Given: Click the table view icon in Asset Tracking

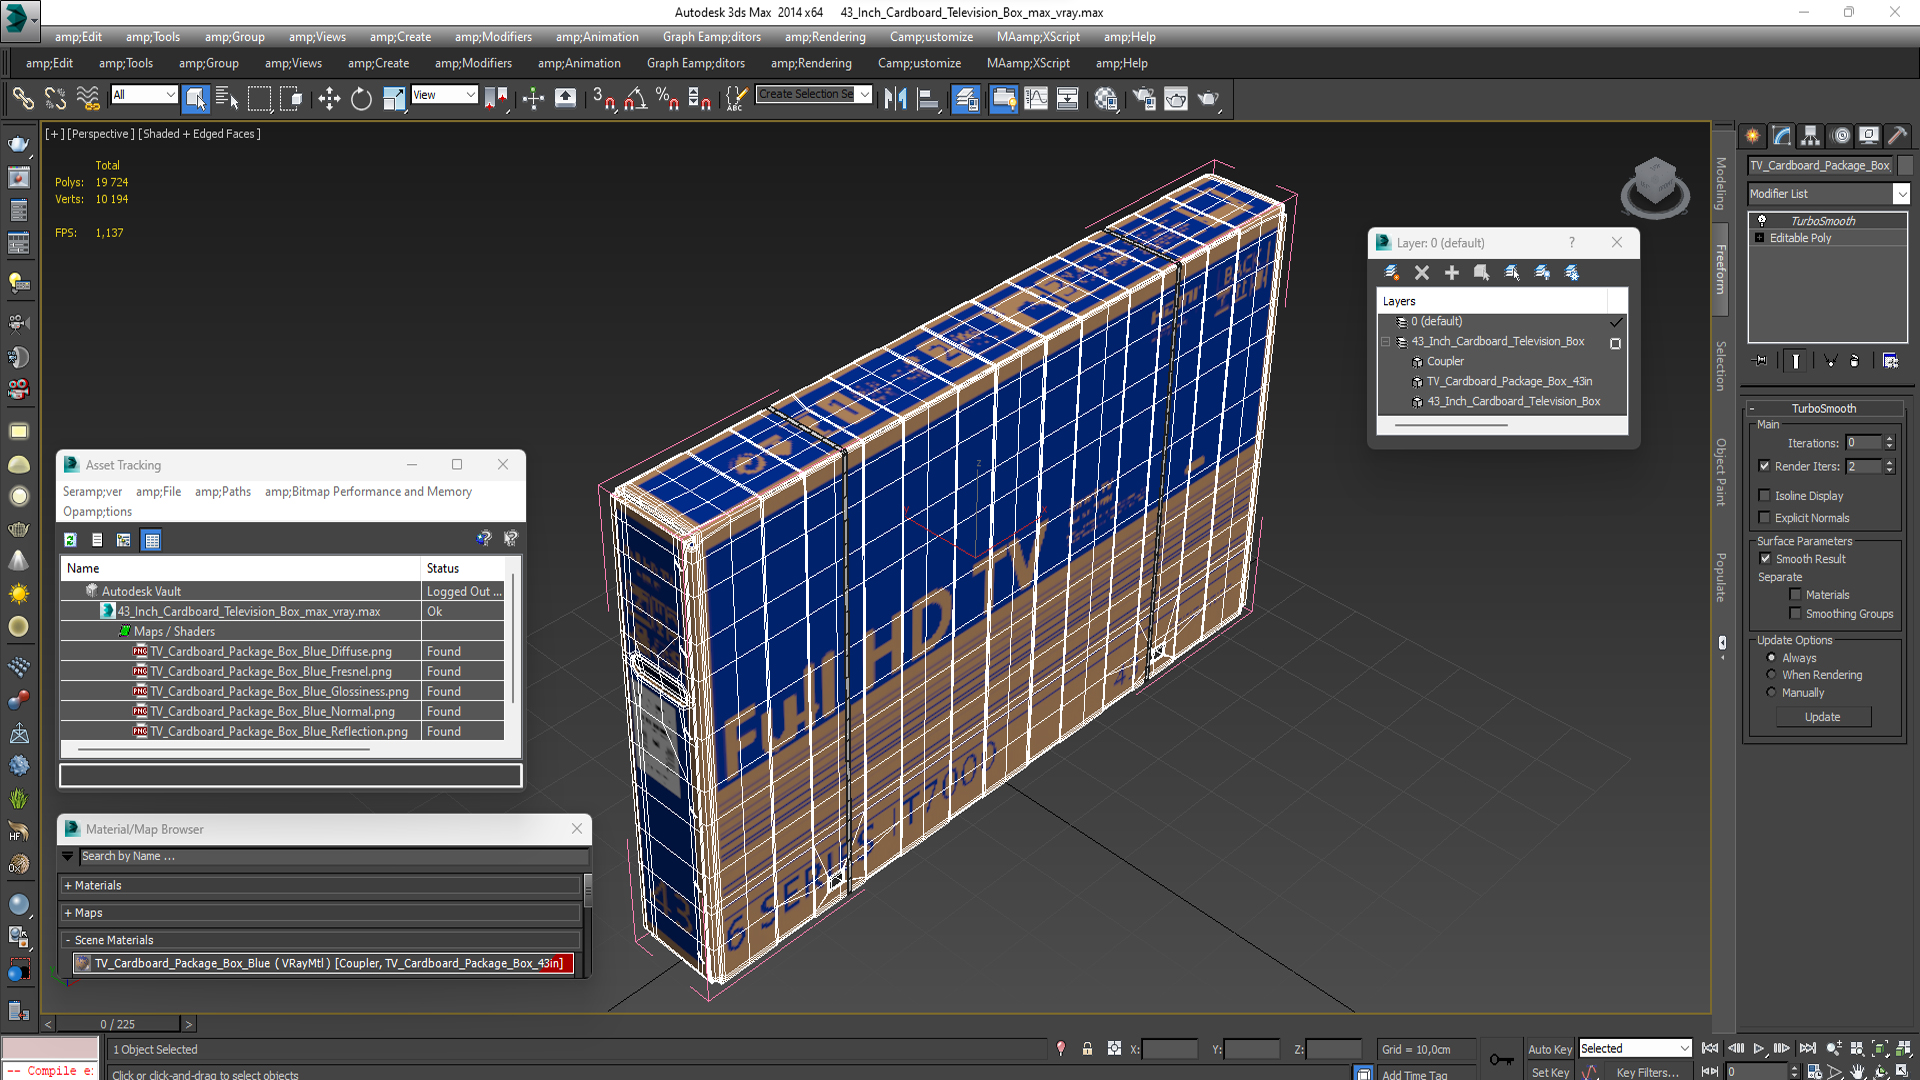Looking at the screenshot, I should click(152, 540).
